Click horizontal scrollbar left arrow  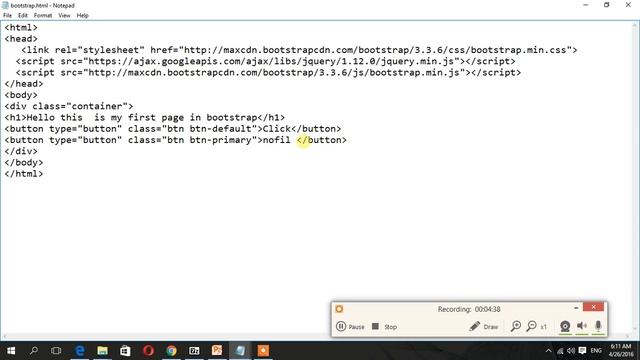coord(3,337)
